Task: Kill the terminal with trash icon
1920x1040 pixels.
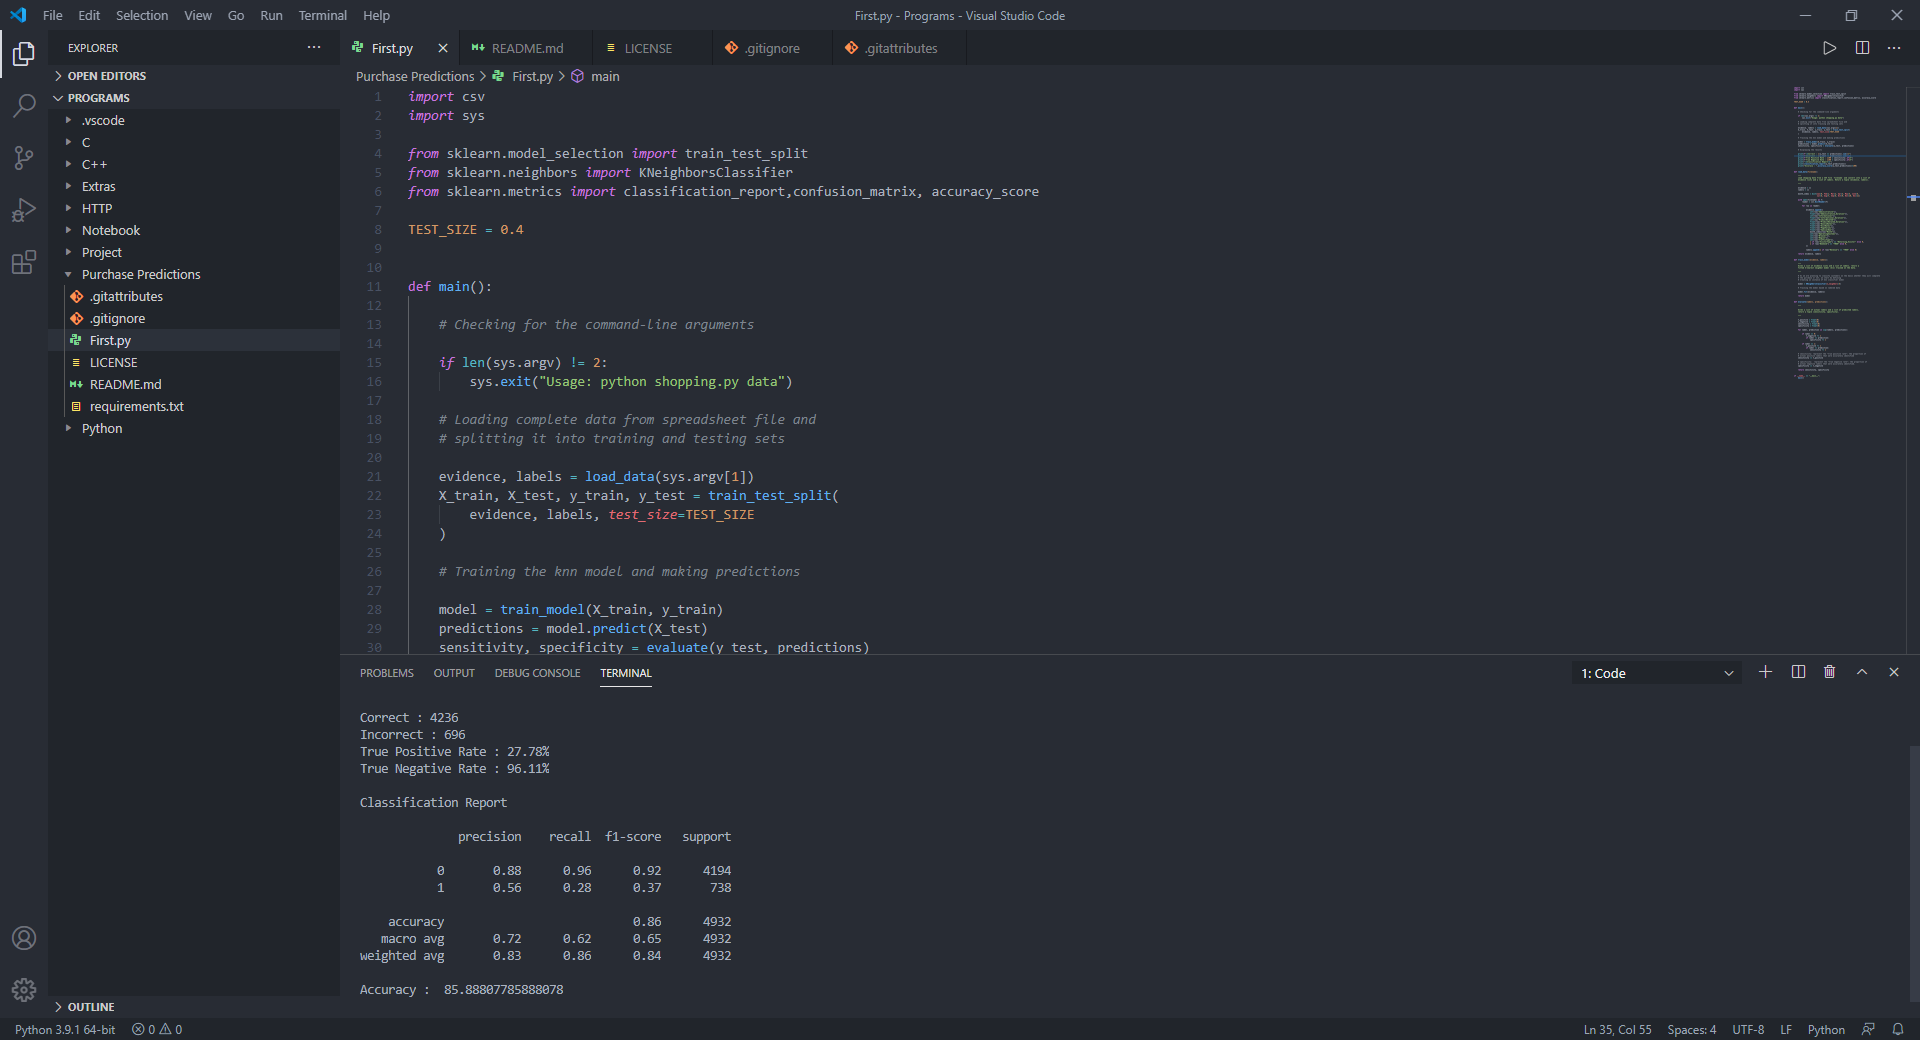Action: pos(1829,672)
